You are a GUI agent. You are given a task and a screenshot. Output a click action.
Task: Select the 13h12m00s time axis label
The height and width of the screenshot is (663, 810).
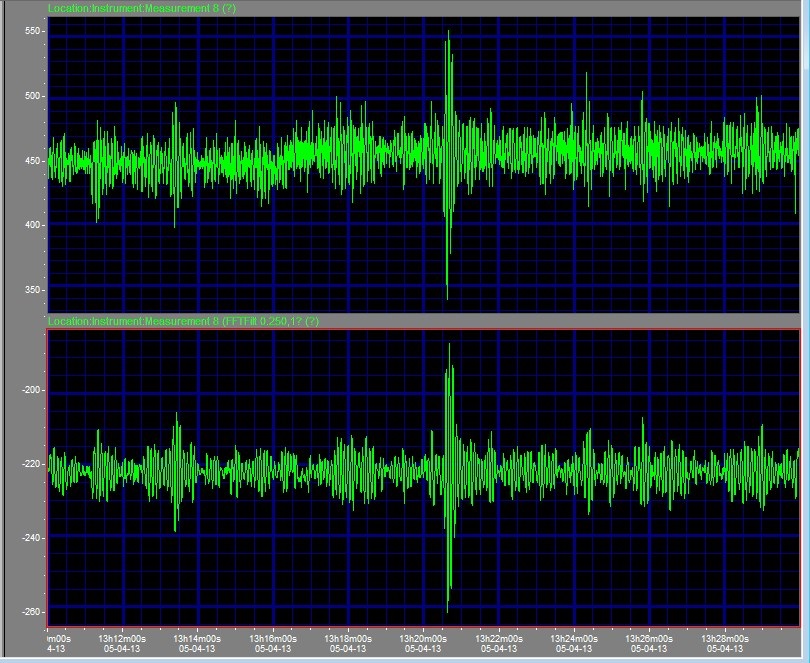coord(122,638)
